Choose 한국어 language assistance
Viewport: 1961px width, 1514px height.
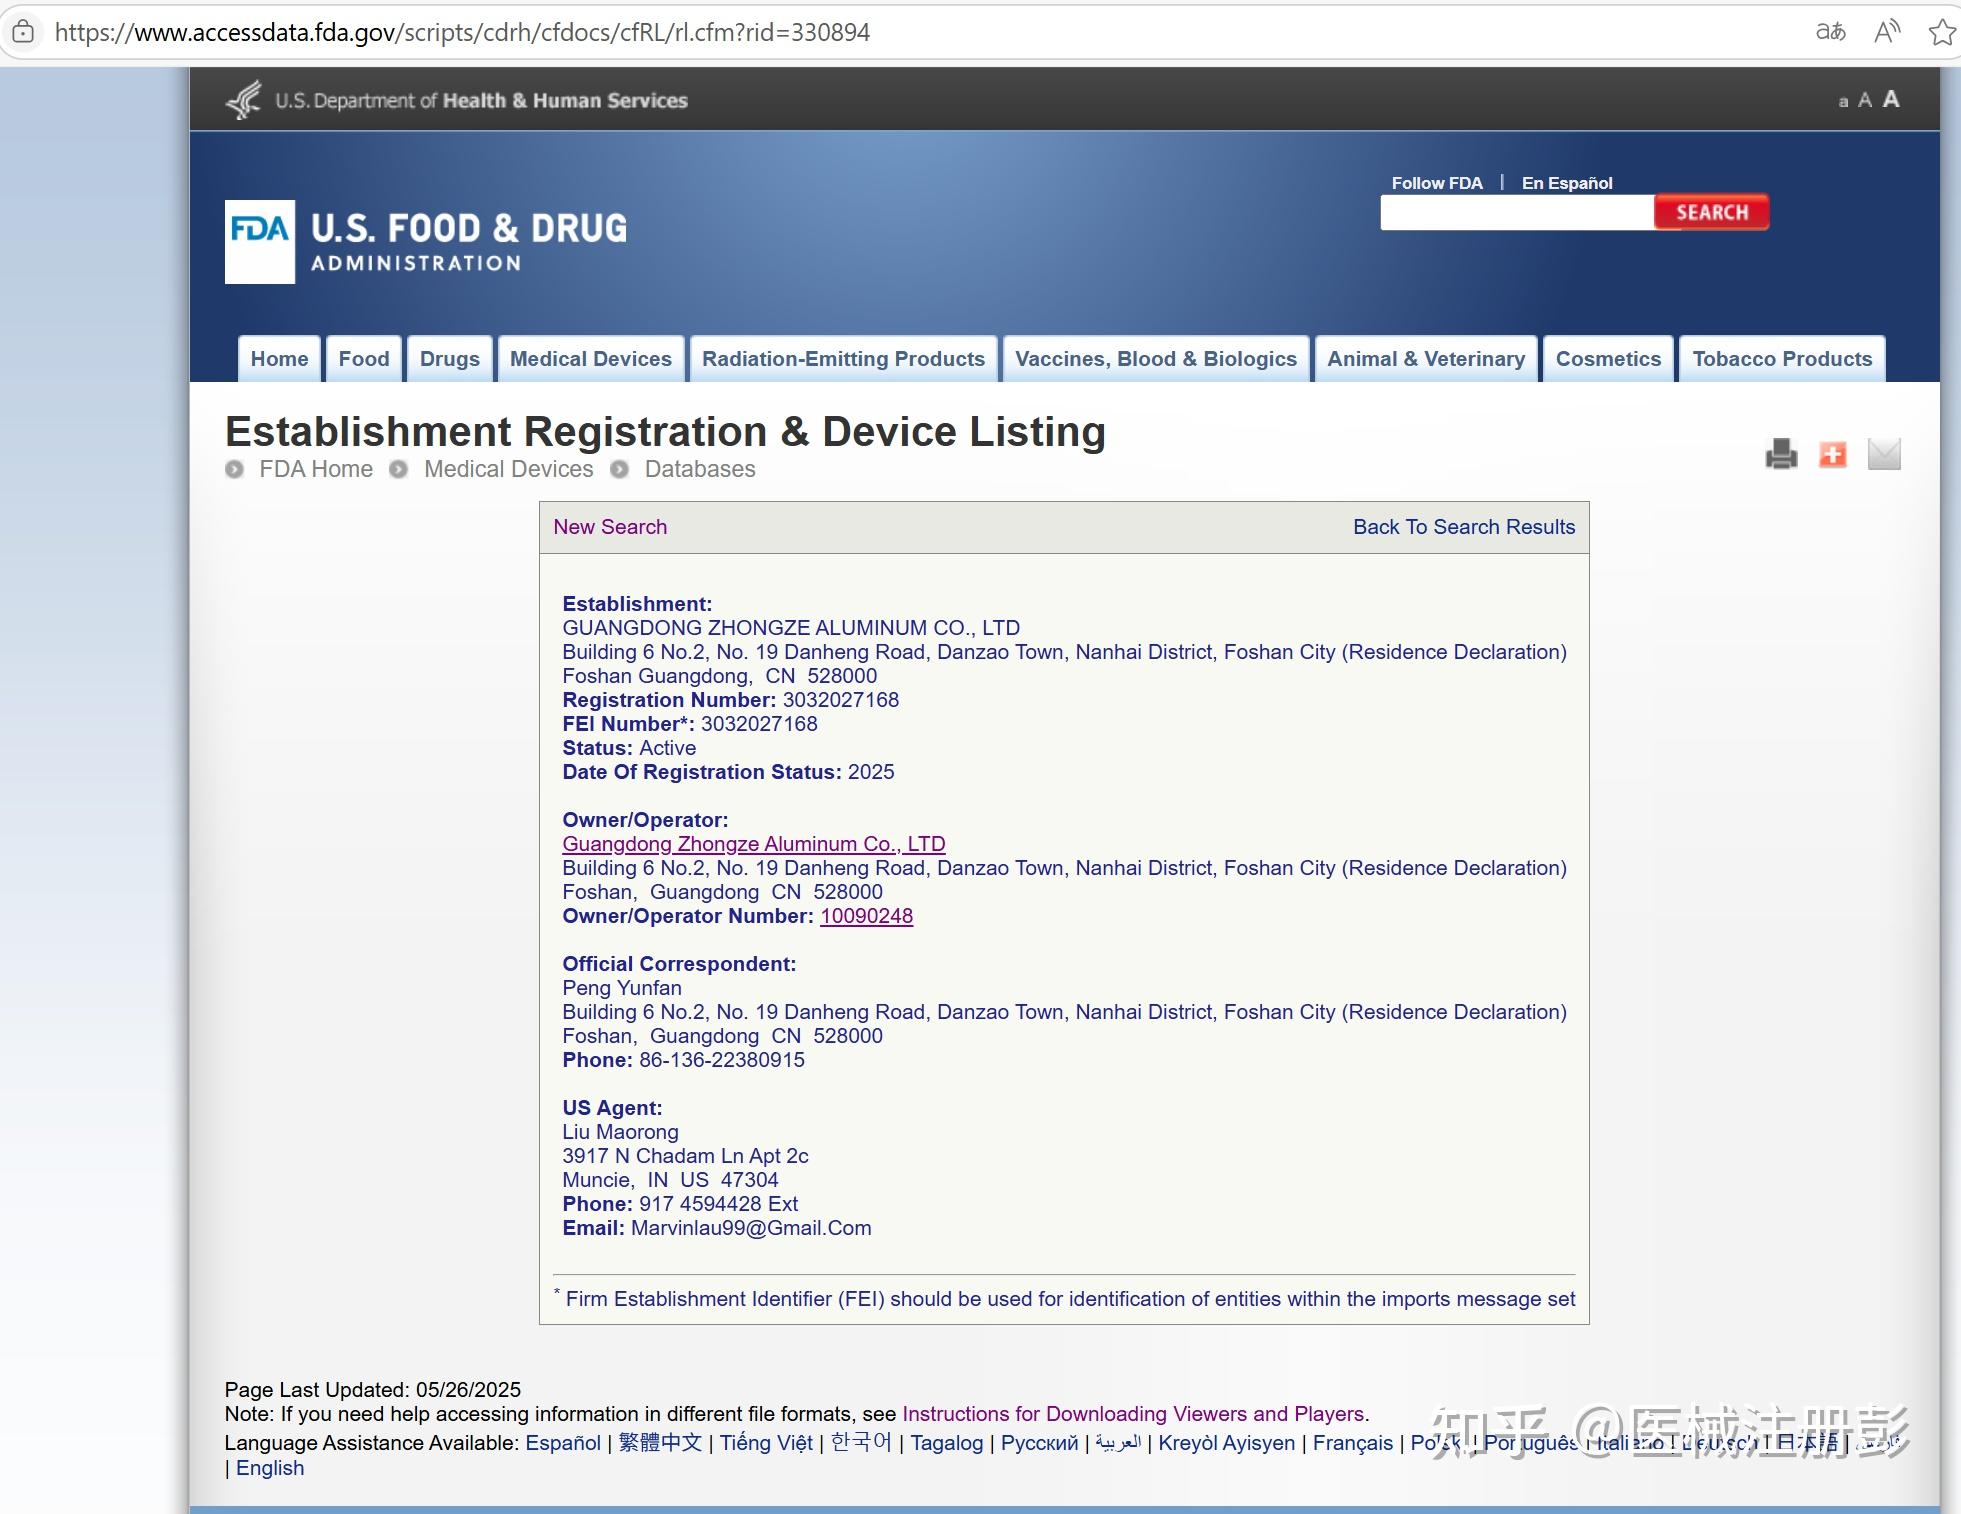point(861,1443)
